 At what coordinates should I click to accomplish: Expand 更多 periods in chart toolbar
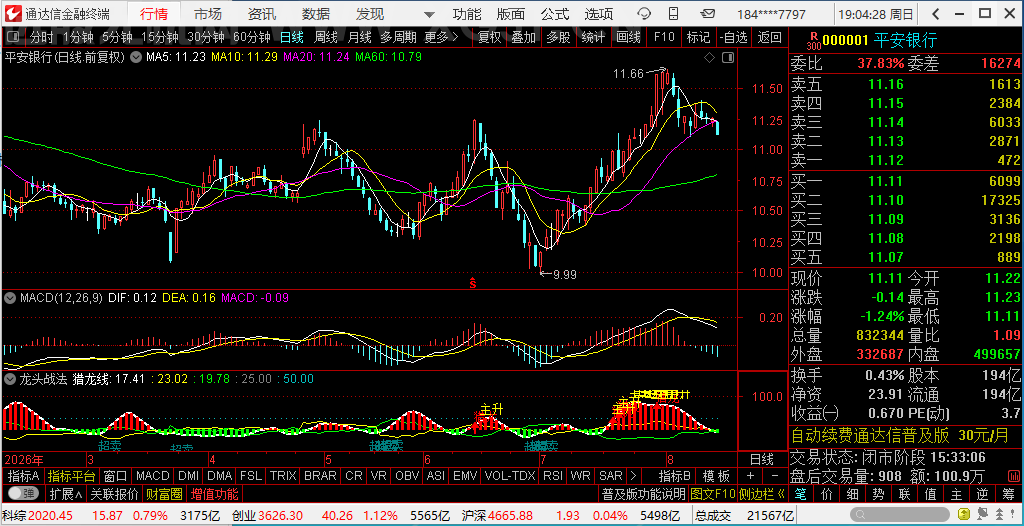coord(441,37)
